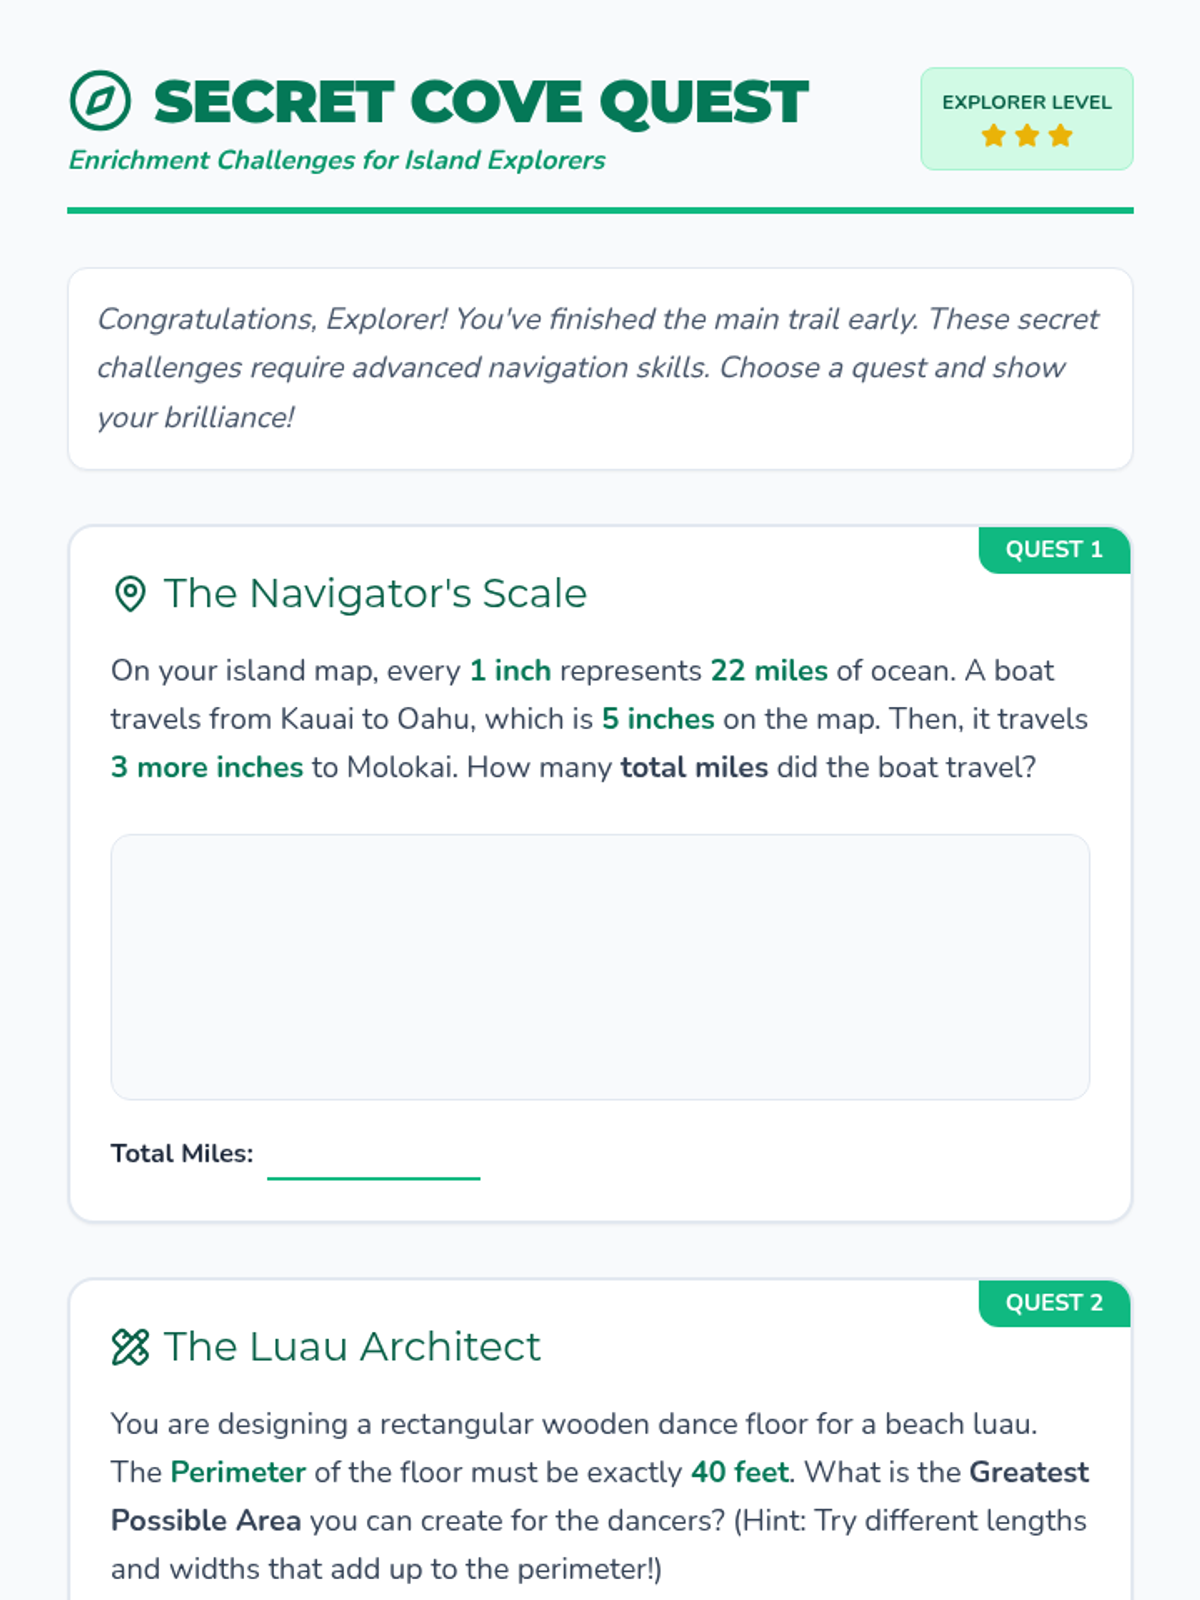The height and width of the screenshot is (1600, 1200).
Task: Click the highlighted '40 feet' text
Action: pyautogui.click(x=740, y=1472)
